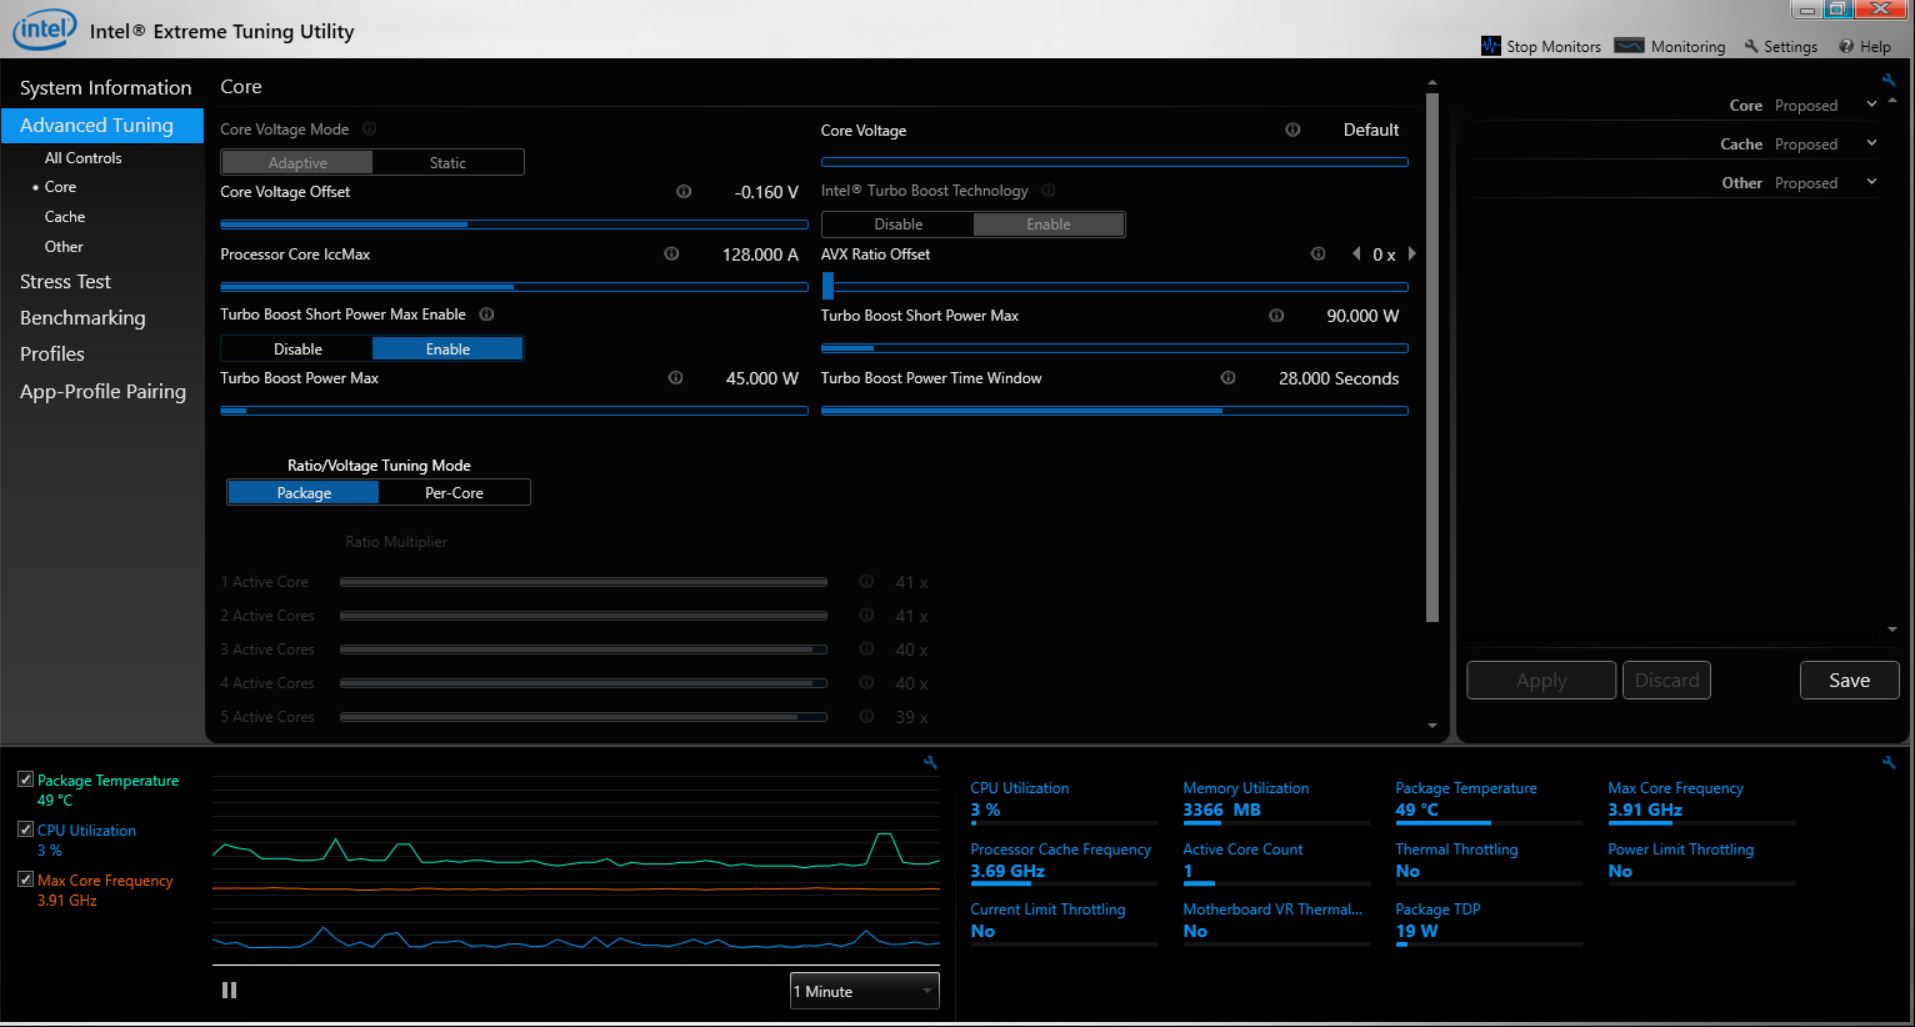Expand the Core Proposed section

(x=1871, y=104)
